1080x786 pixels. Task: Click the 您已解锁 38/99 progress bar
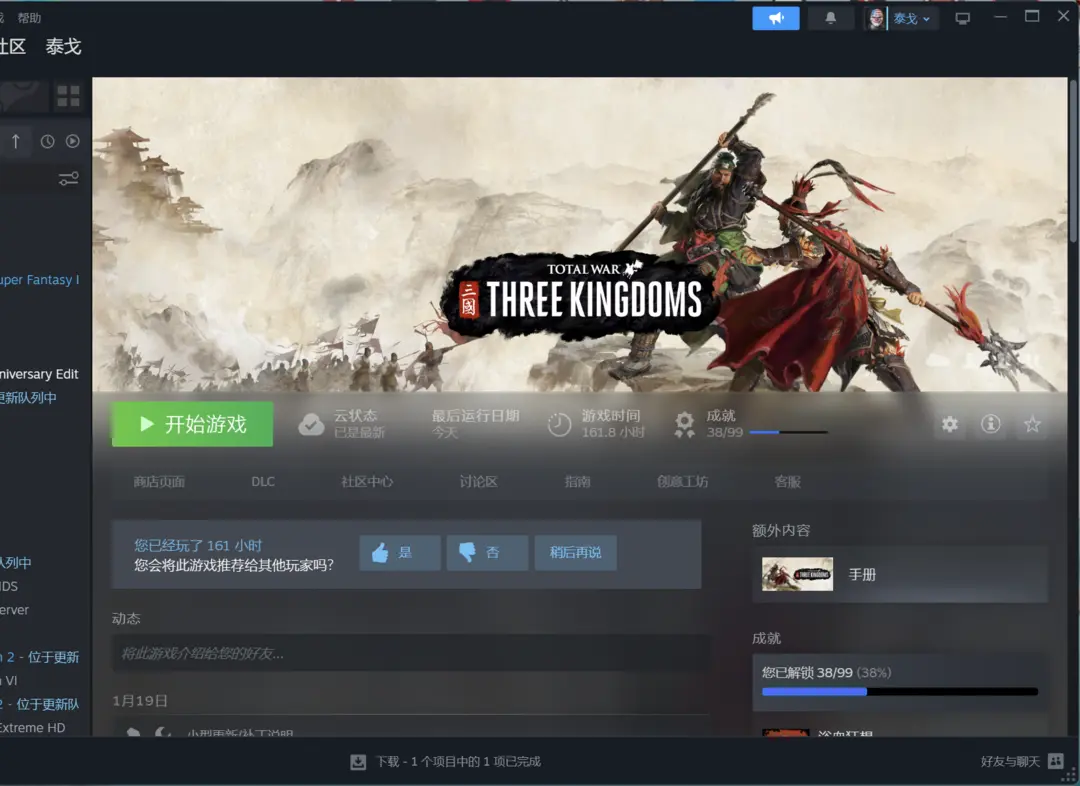(900, 692)
